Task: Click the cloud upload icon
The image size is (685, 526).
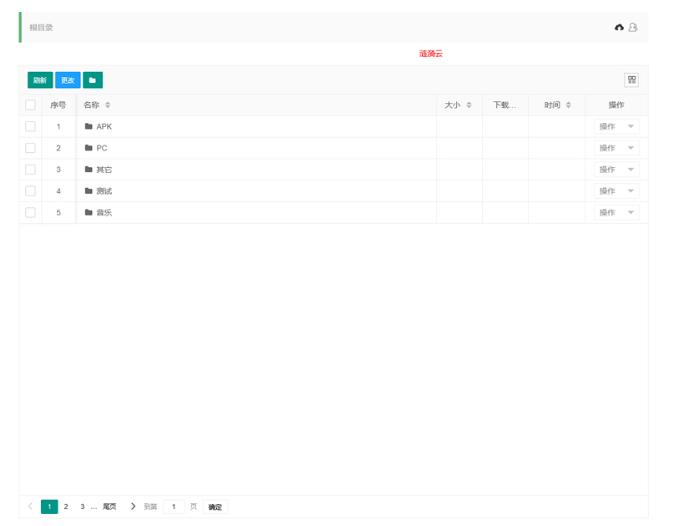Action: [x=619, y=27]
